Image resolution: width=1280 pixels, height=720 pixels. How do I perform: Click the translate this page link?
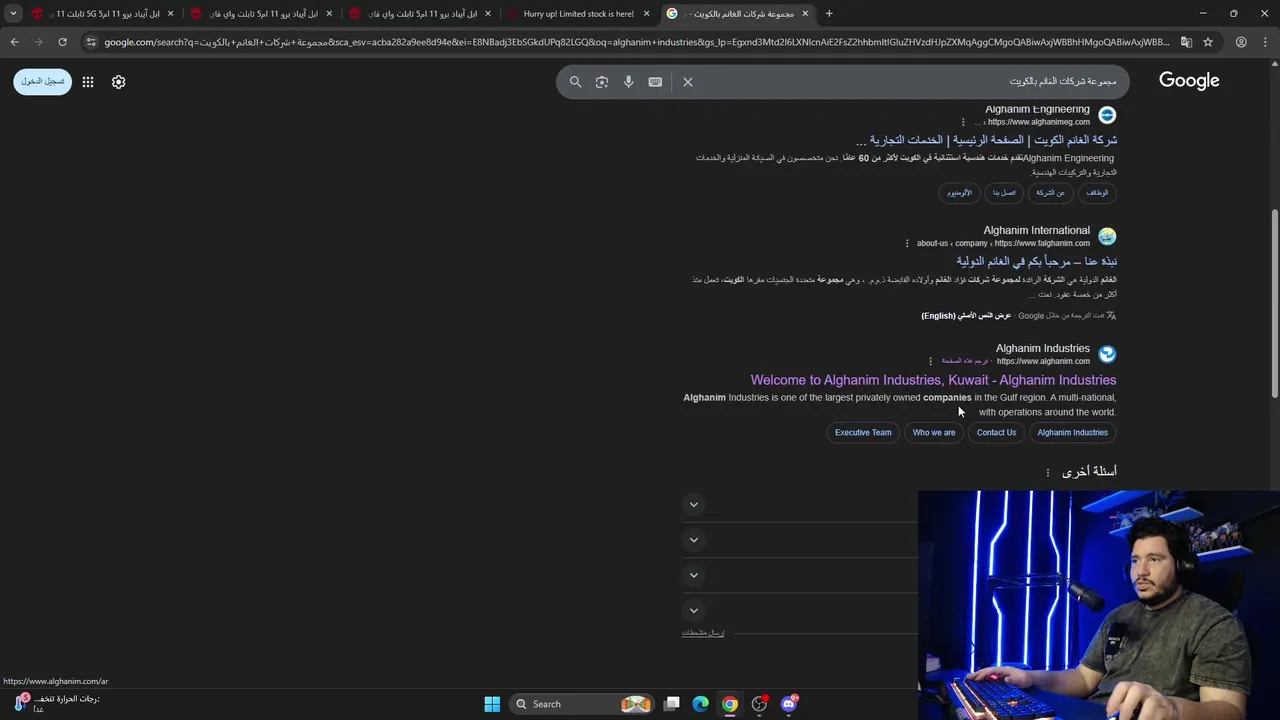[x=964, y=361]
